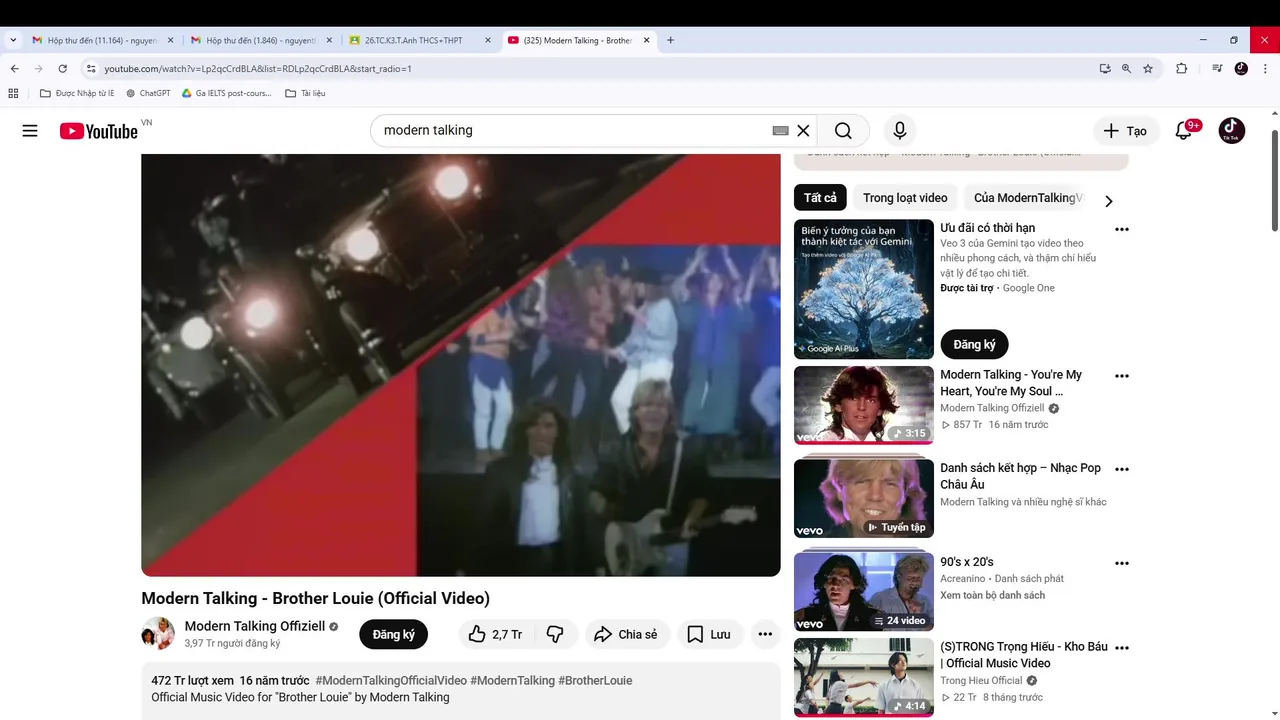Viewport: 1280px width, 720px height.
Task: Click Xem toàn bộ danh sách link
Action: coord(992,595)
